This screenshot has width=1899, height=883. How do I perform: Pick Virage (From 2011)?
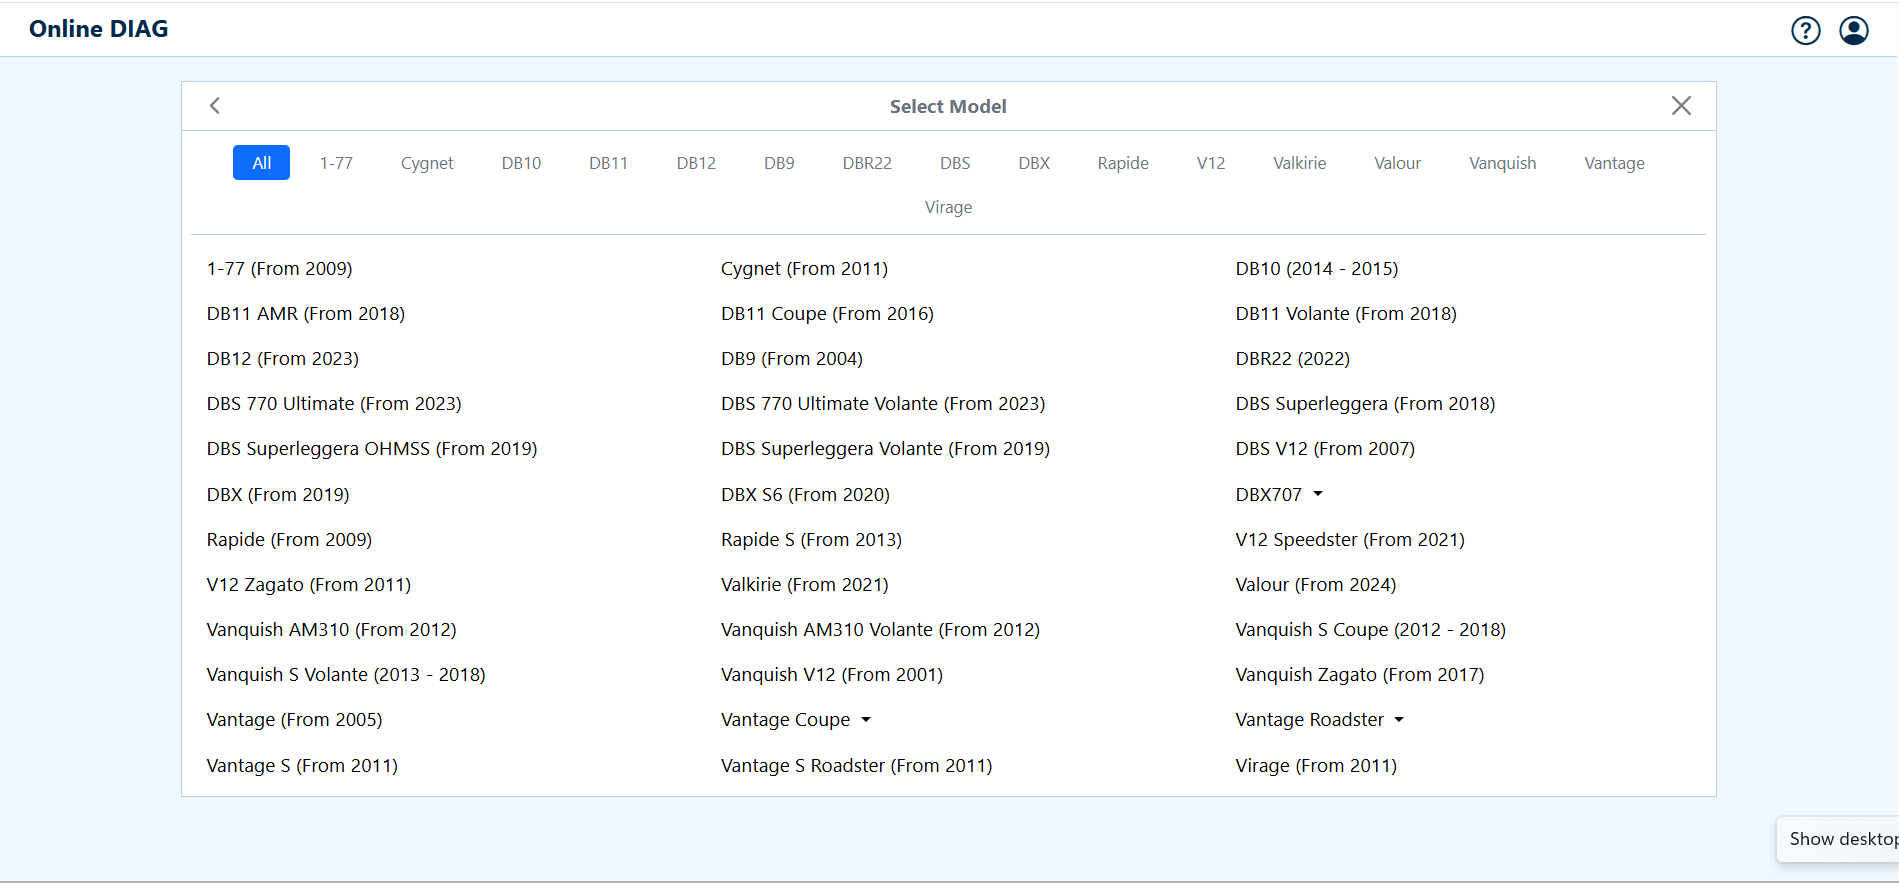(1316, 766)
